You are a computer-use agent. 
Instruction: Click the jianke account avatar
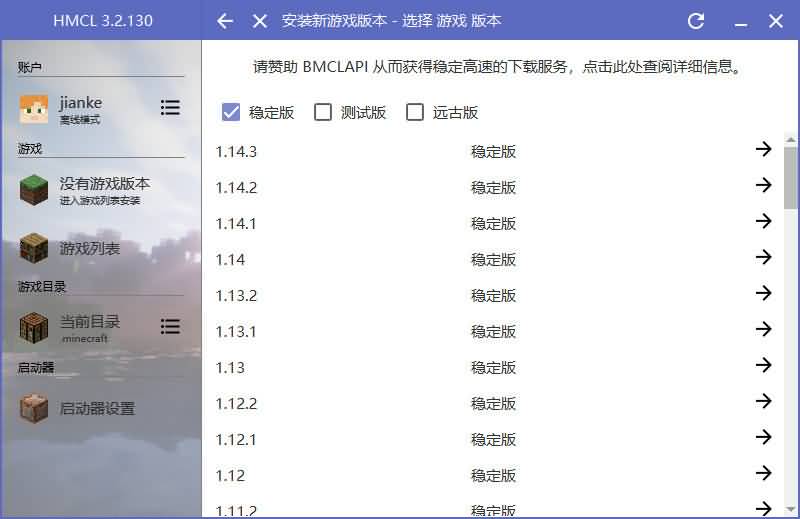point(34,109)
